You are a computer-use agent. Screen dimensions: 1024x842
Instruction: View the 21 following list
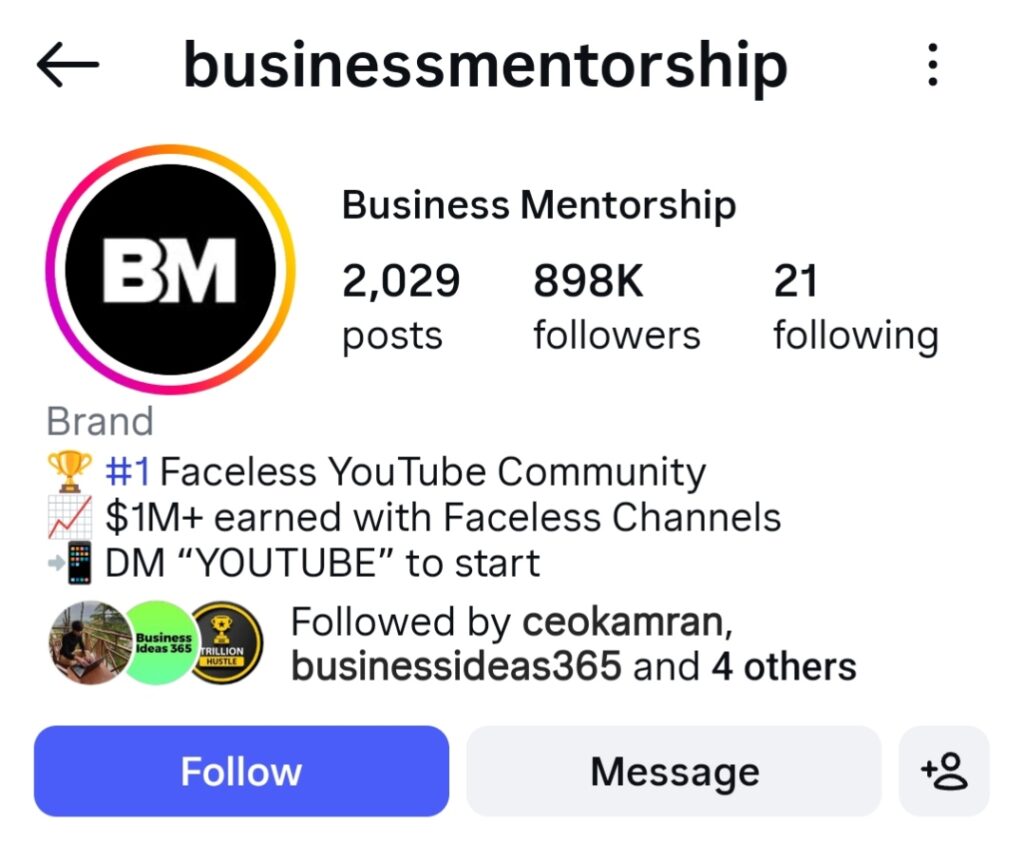(x=855, y=307)
